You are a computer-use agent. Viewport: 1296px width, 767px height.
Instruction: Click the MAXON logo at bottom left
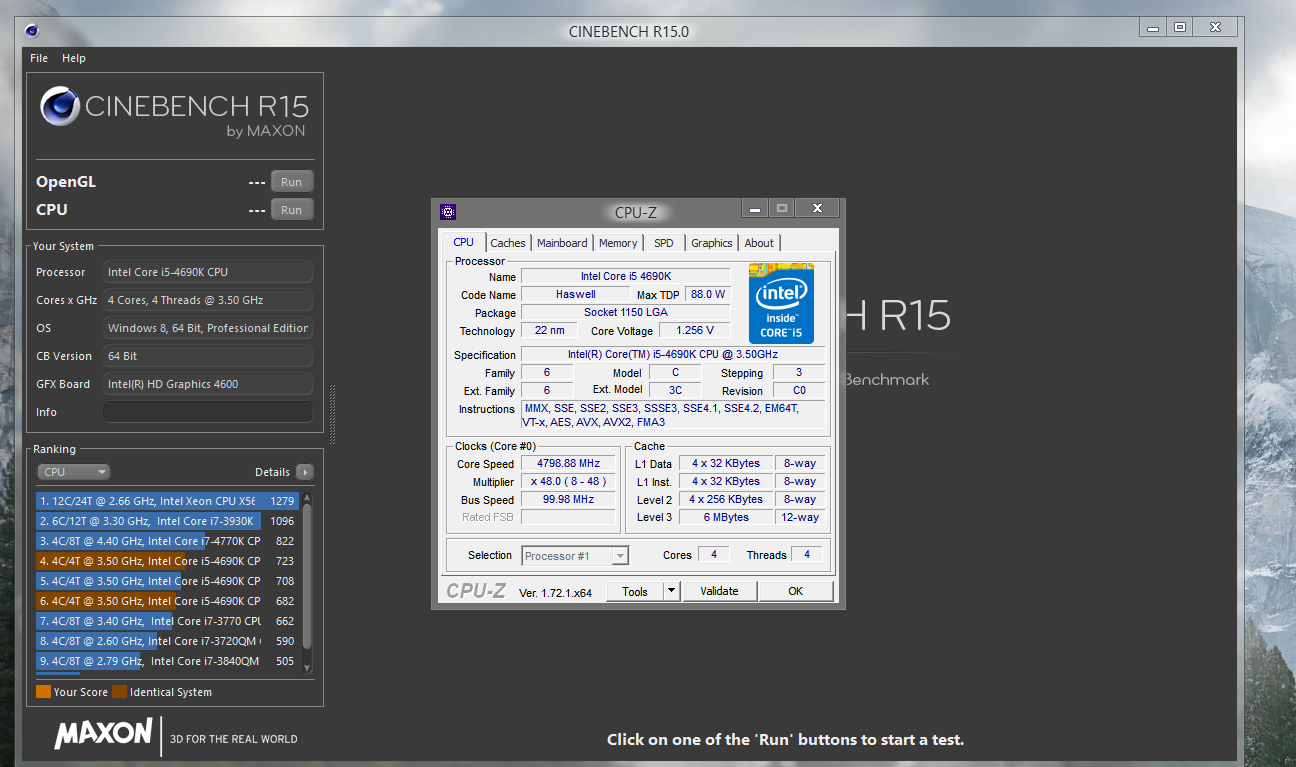103,734
